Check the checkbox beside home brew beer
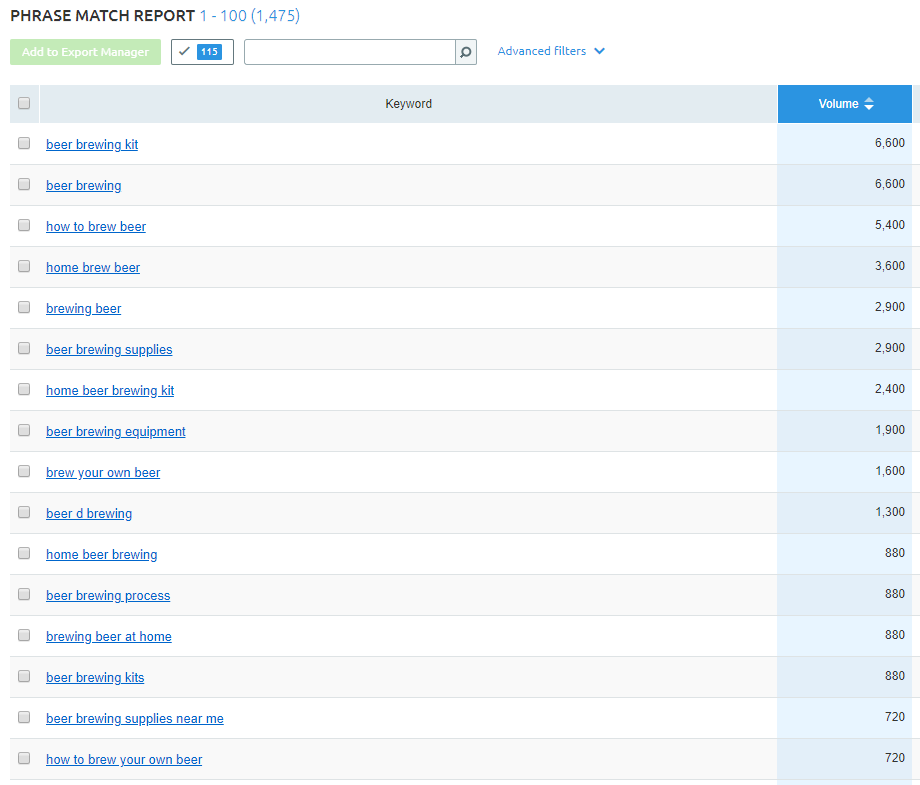 (23, 266)
